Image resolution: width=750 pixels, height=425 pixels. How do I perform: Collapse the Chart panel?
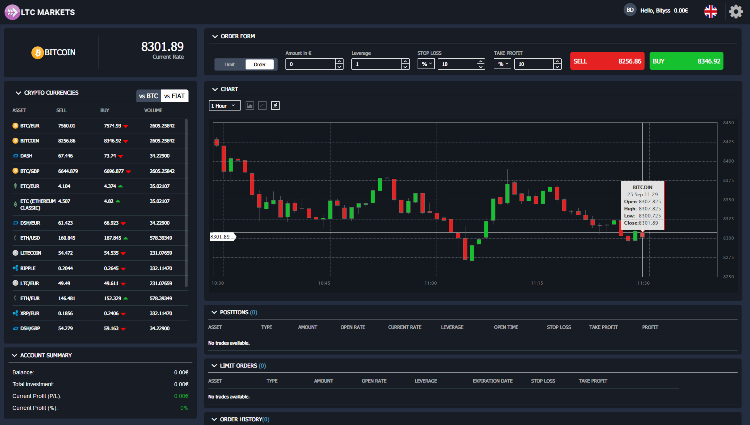[x=215, y=89]
